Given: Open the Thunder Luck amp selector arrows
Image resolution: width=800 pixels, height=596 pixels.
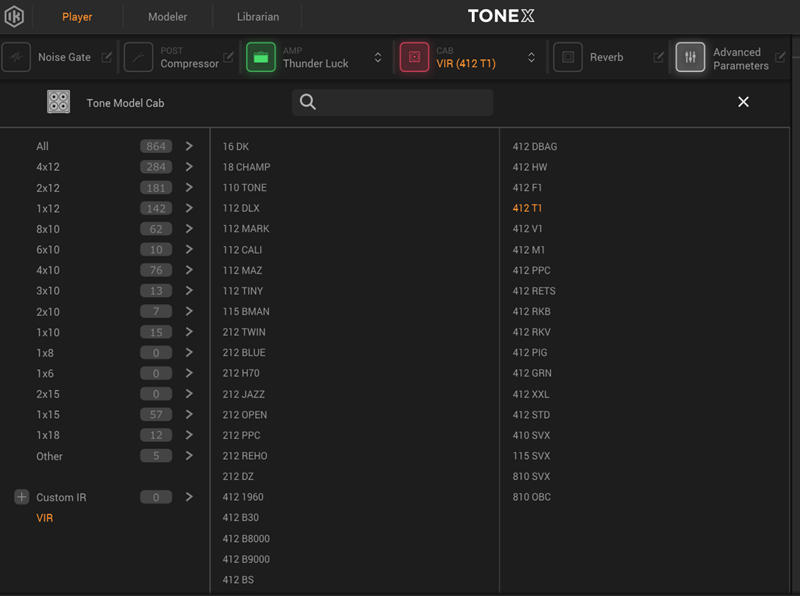Looking at the screenshot, I should (378, 57).
